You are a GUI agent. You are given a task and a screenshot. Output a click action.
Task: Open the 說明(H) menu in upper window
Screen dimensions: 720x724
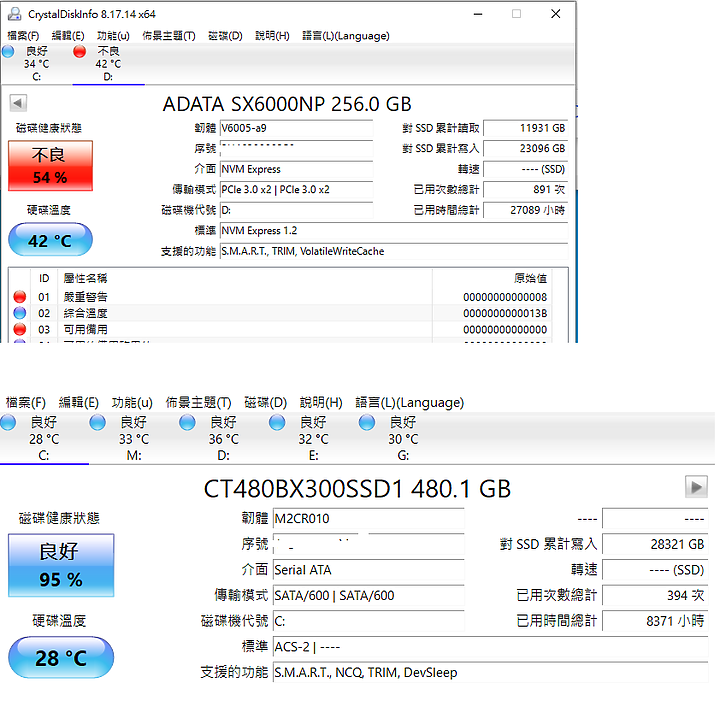pyautogui.click(x=272, y=36)
